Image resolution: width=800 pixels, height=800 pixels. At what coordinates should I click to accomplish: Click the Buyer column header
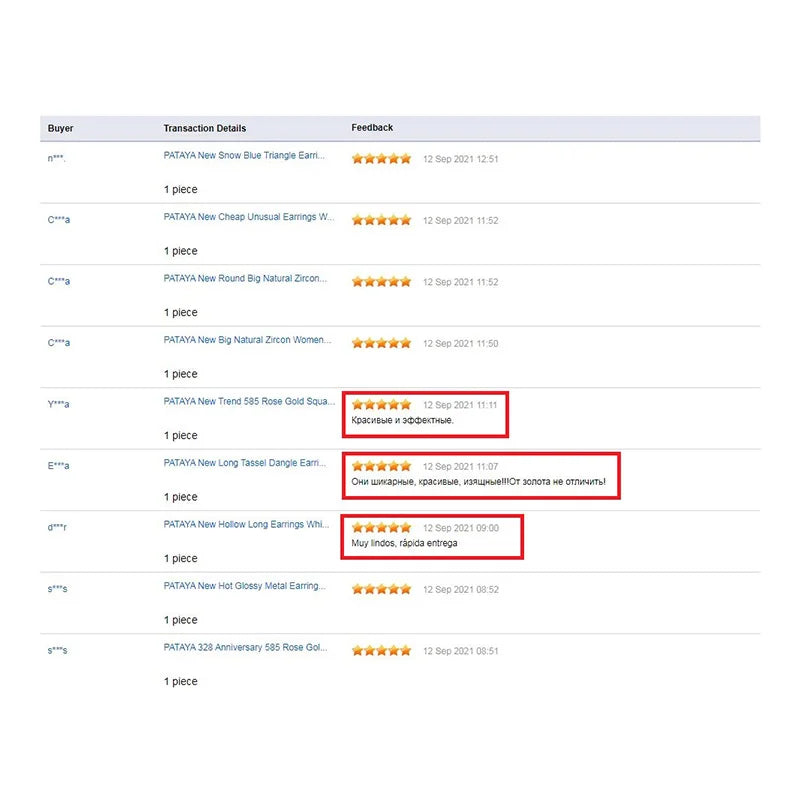tap(60, 128)
